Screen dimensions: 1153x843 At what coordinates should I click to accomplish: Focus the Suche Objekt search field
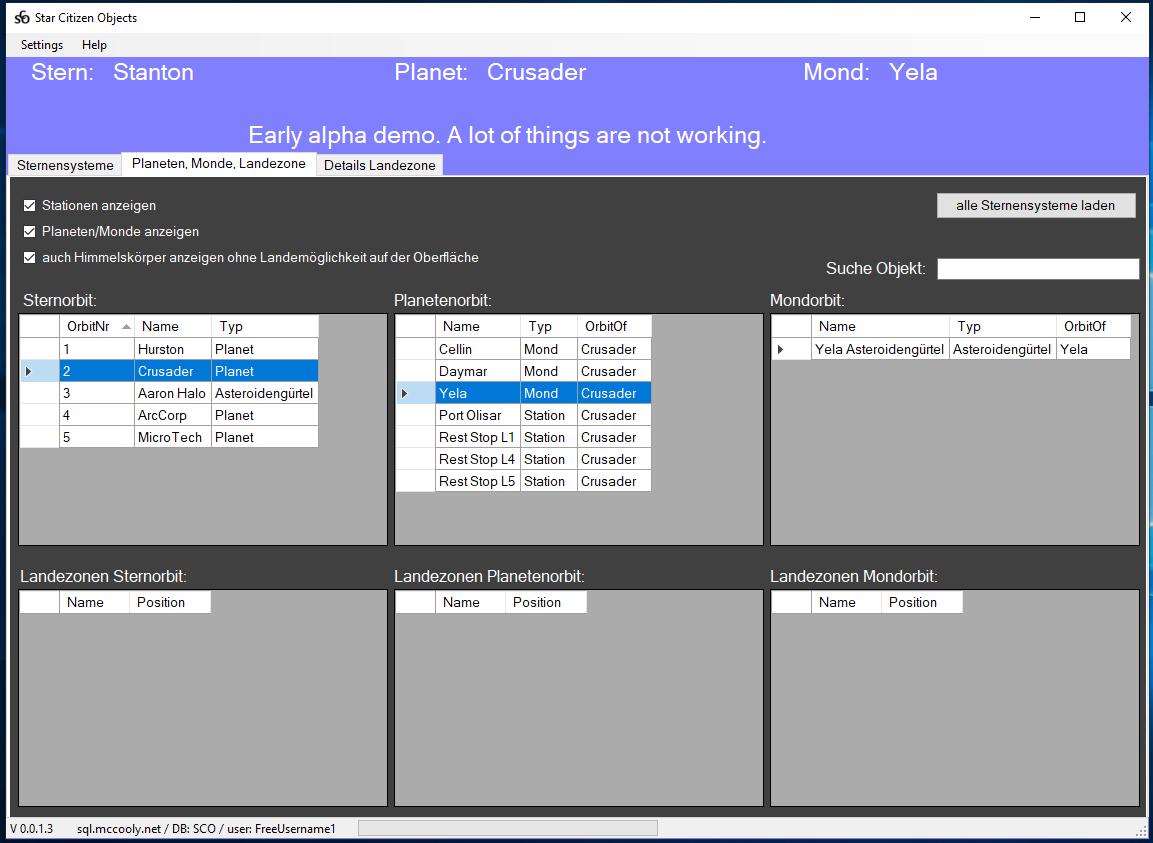(x=1038, y=268)
